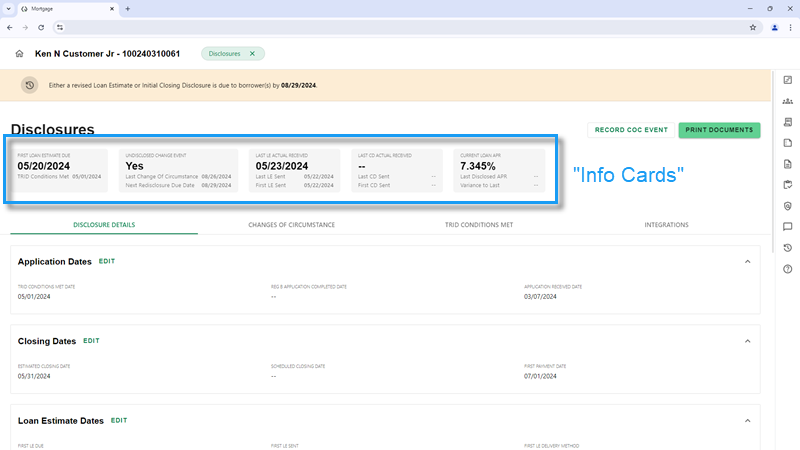Switch to Disclosure Details tab
This screenshot has width=800, height=450.
104,225
